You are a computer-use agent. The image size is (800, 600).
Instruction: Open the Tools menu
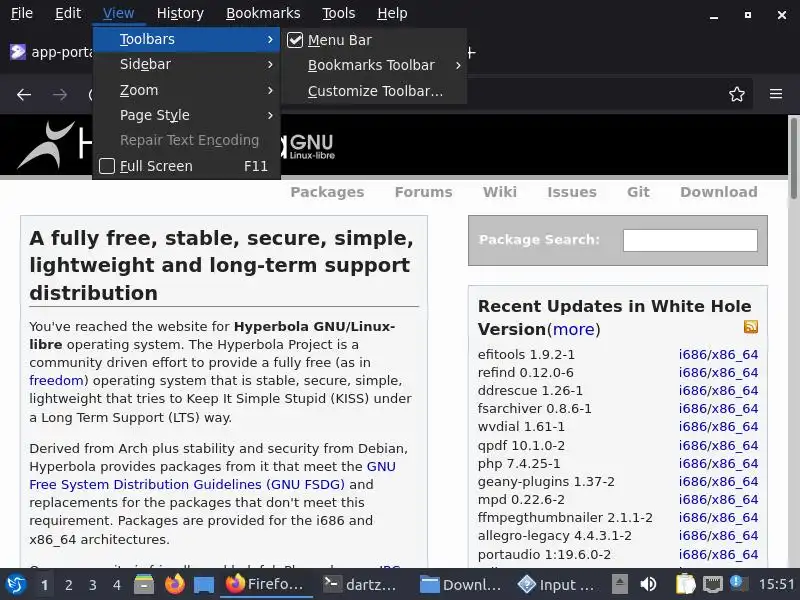coord(338,13)
